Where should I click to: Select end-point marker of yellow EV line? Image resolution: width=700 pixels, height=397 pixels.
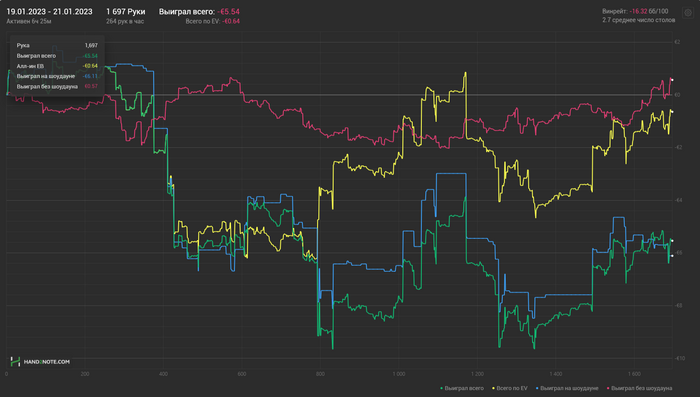pyautogui.click(x=672, y=112)
